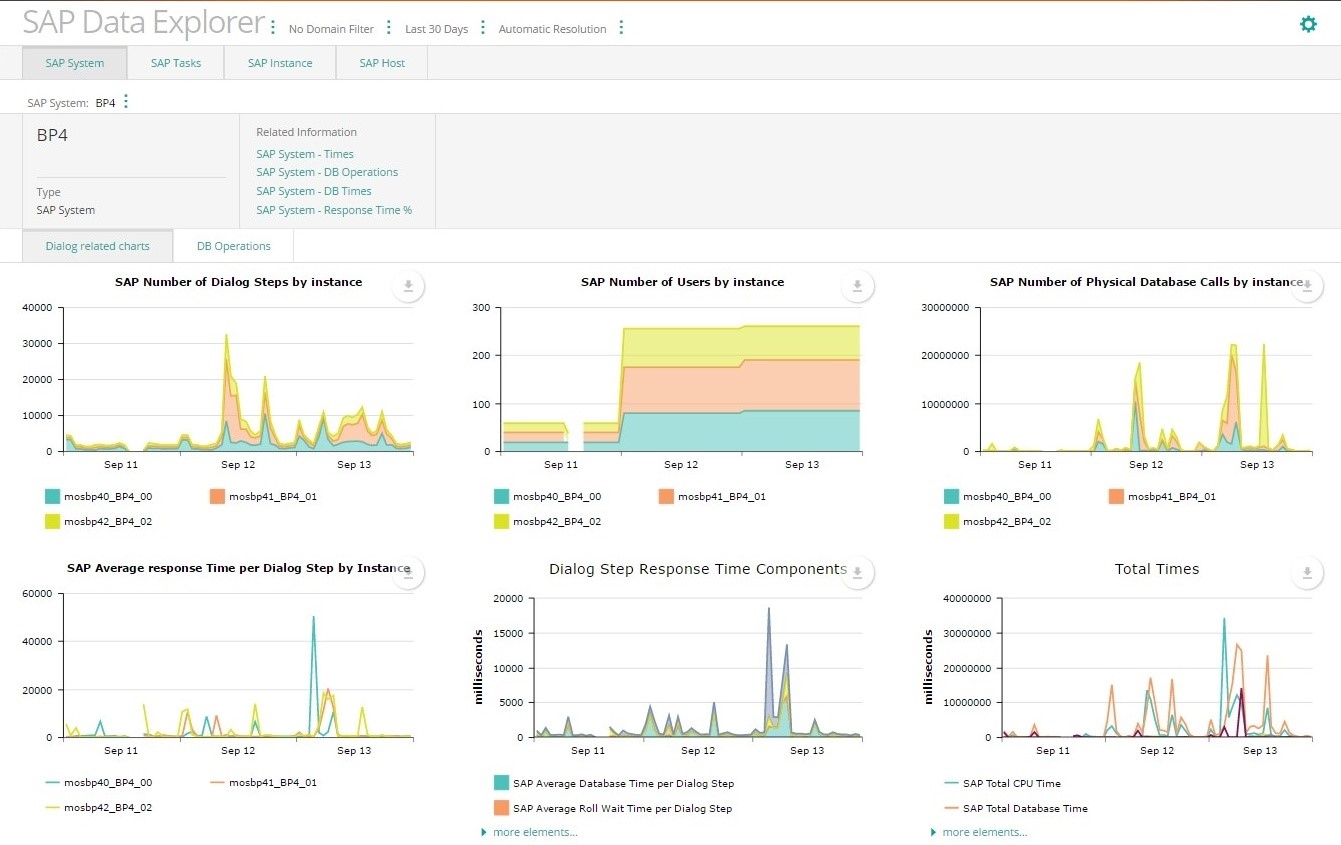Toggle mosbp42_BP4_02 swatch in Number of Users legend
The image size is (1341, 845).
[x=502, y=521]
